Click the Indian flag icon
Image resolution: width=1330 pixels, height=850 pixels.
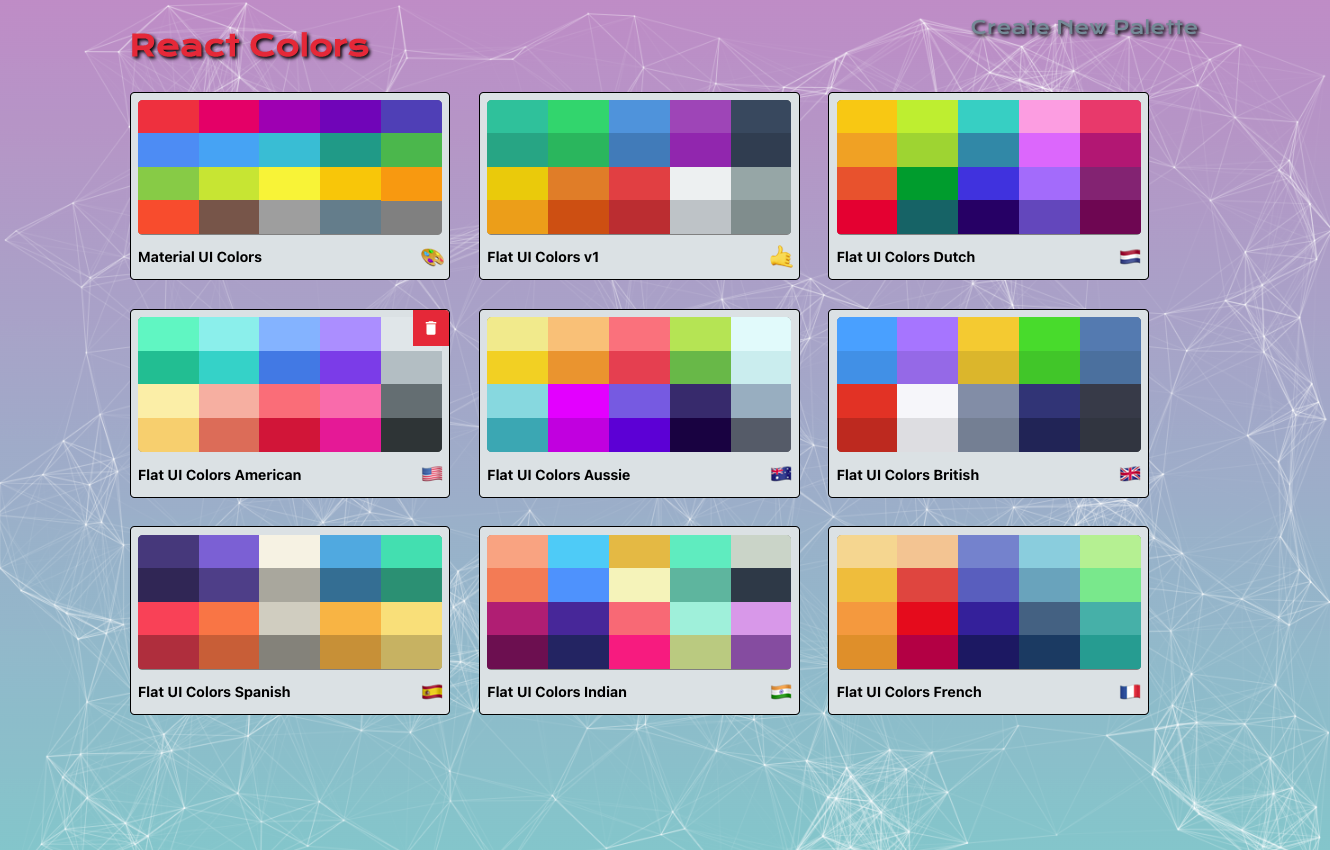click(781, 691)
